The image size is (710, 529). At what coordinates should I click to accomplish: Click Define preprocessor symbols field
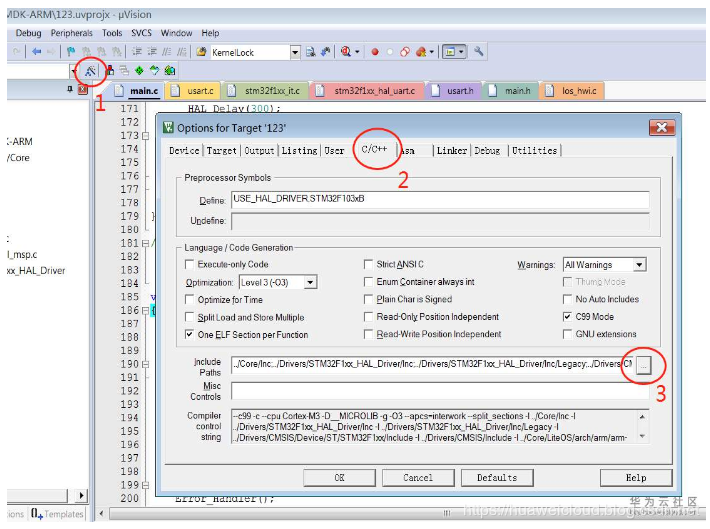pyautogui.click(x=440, y=199)
